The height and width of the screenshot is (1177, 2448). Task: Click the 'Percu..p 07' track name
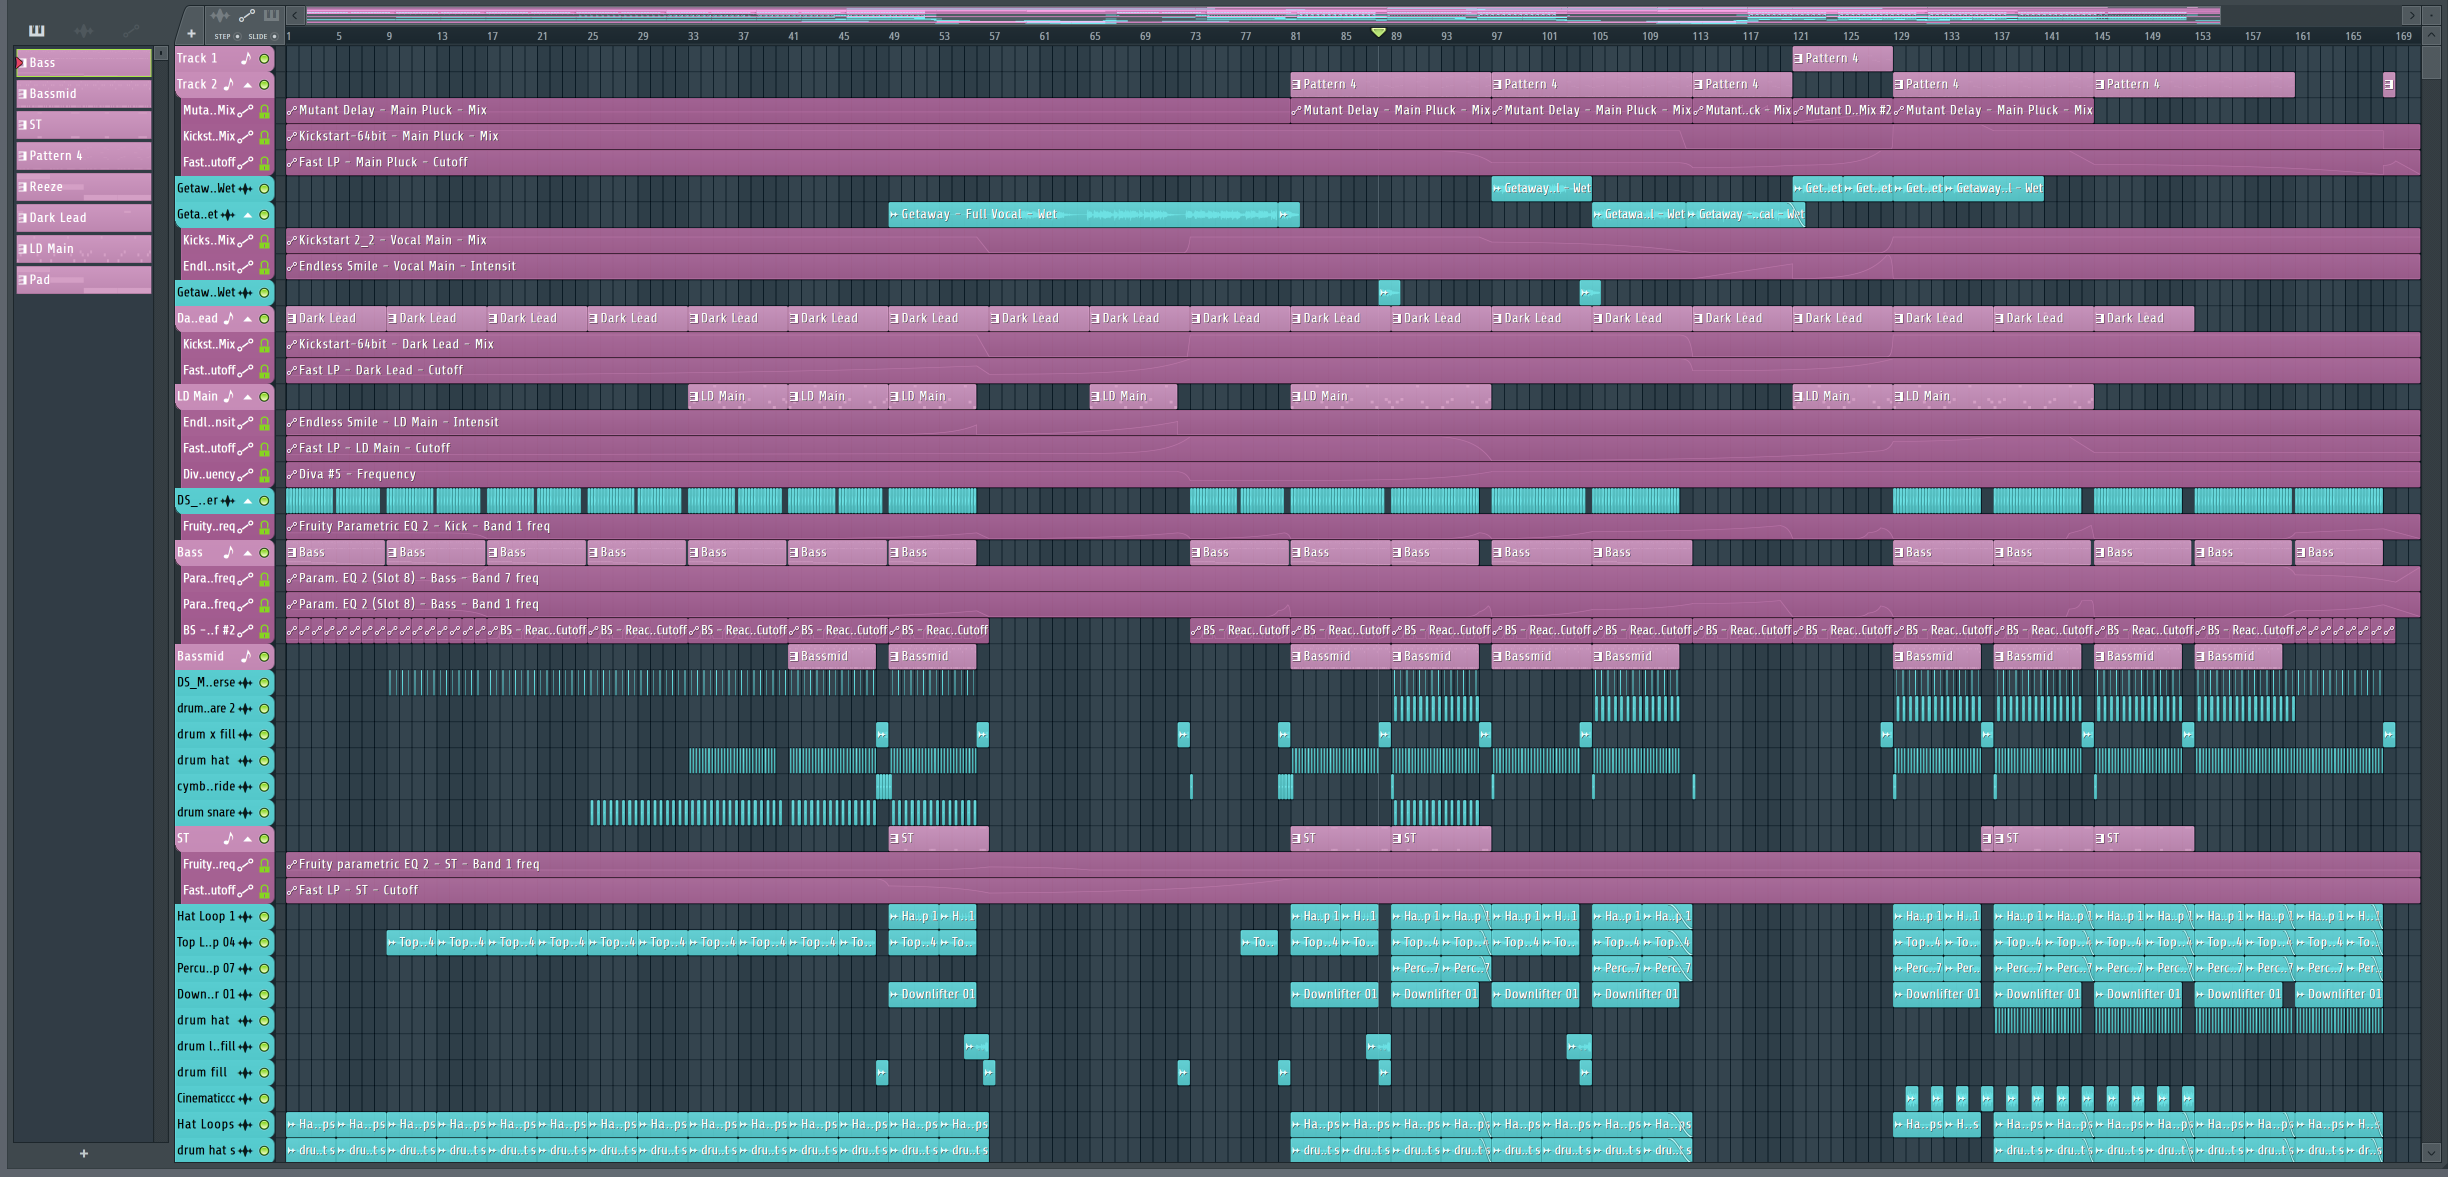(x=205, y=968)
